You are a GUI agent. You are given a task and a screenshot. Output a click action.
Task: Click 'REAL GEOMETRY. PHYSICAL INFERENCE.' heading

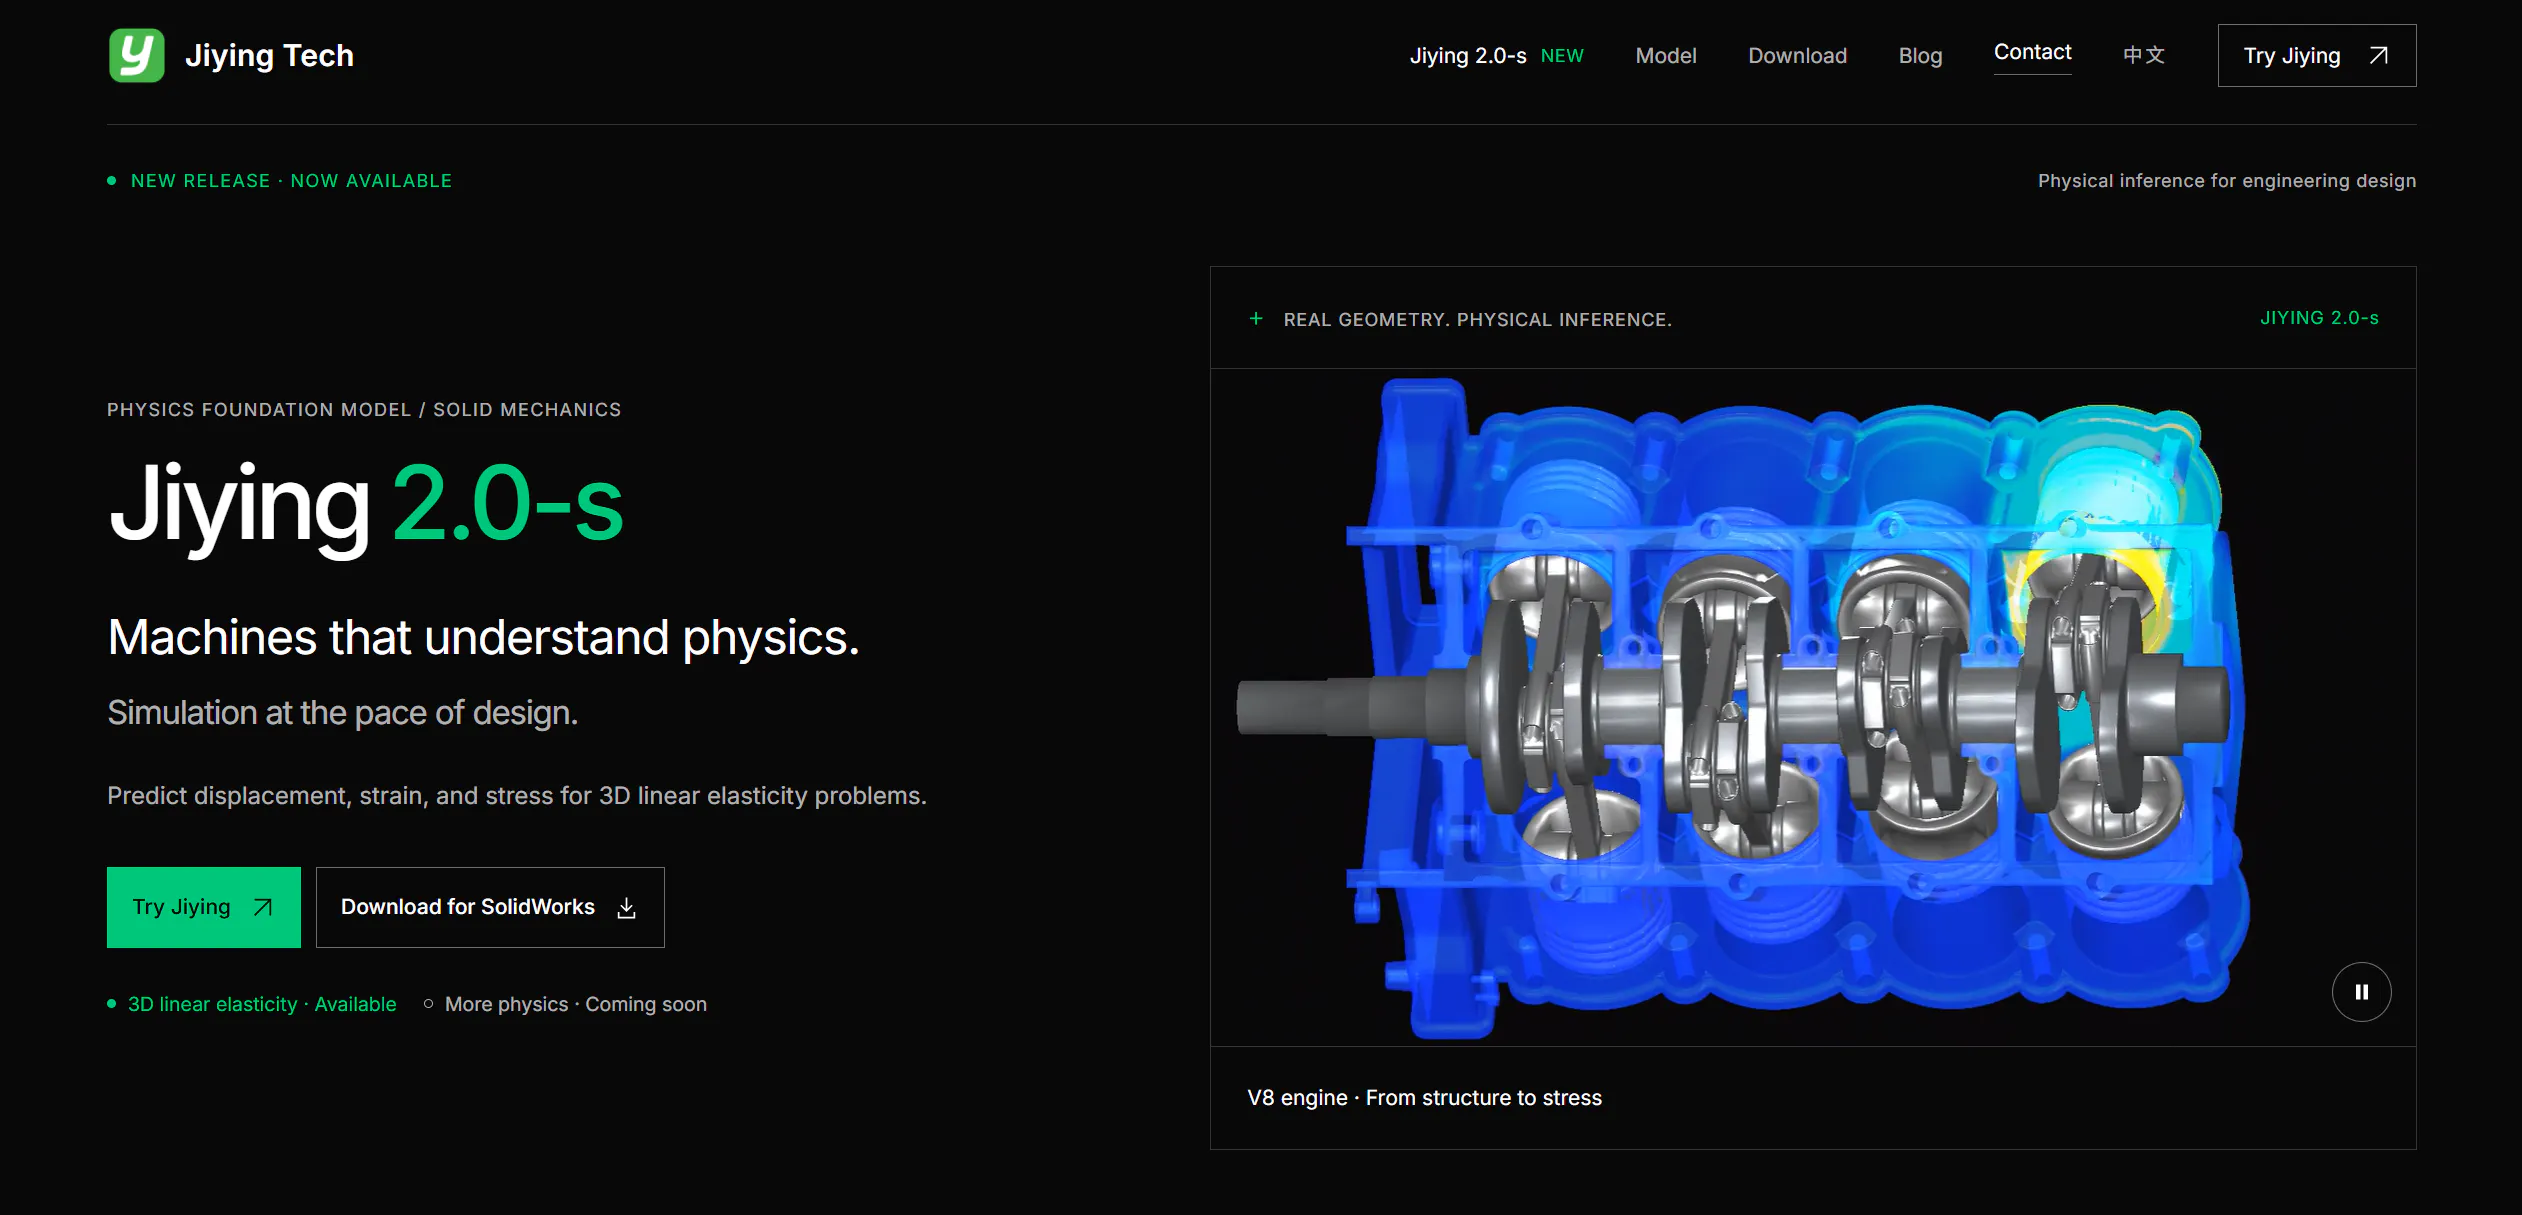[x=1477, y=320]
